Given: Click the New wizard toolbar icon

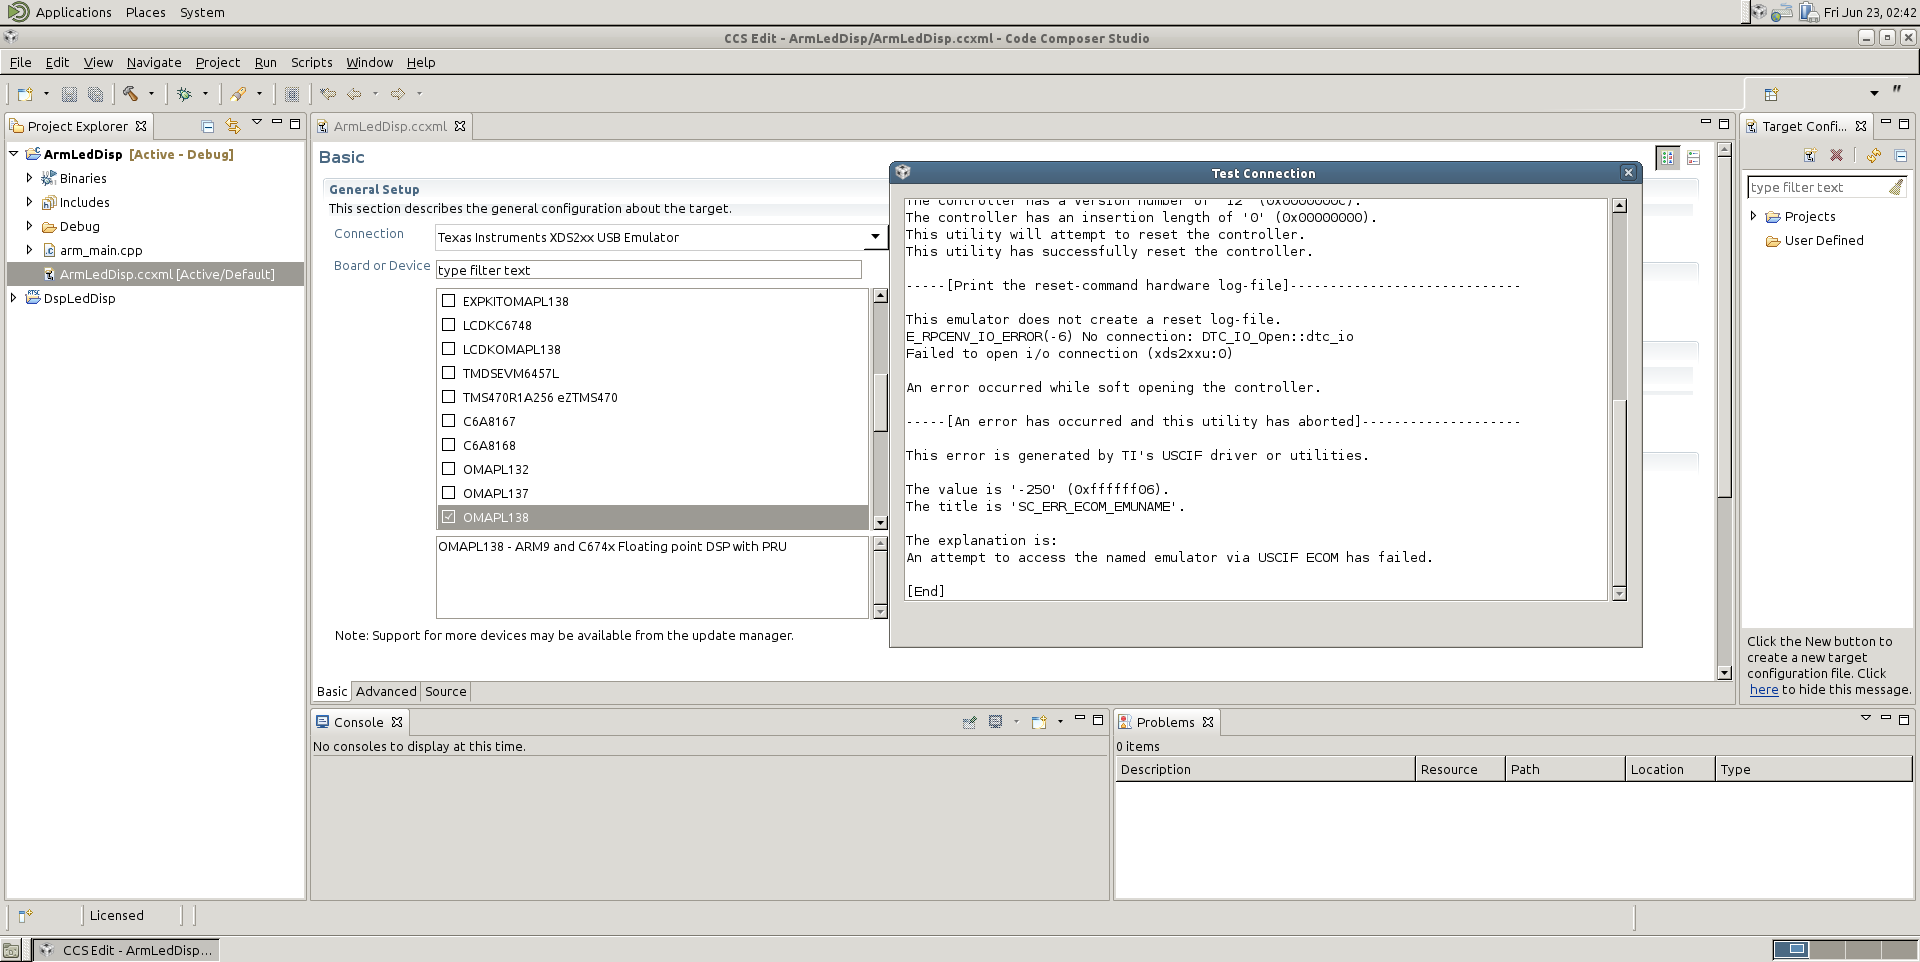Looking at the screenshot, I should (25, 94).
